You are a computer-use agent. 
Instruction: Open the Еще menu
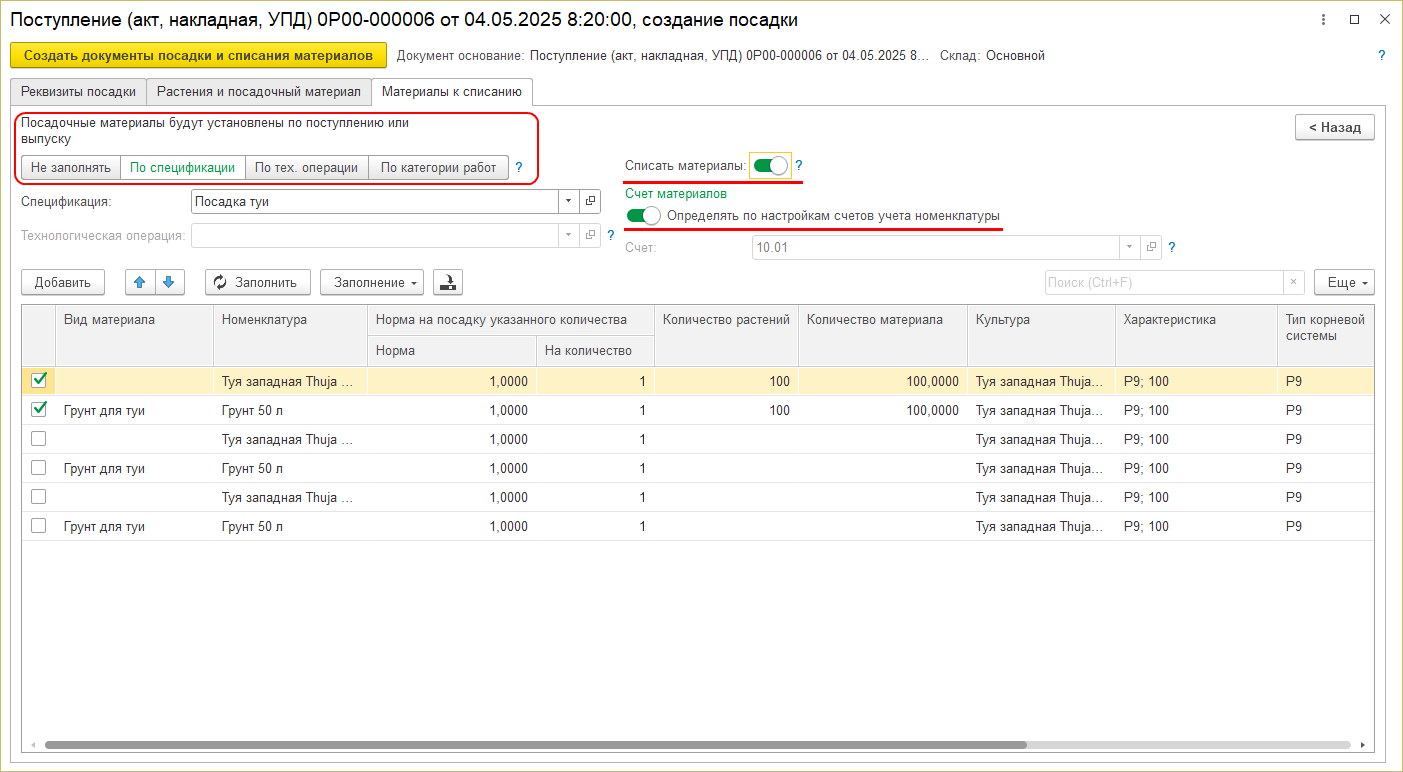point(1343,283)
